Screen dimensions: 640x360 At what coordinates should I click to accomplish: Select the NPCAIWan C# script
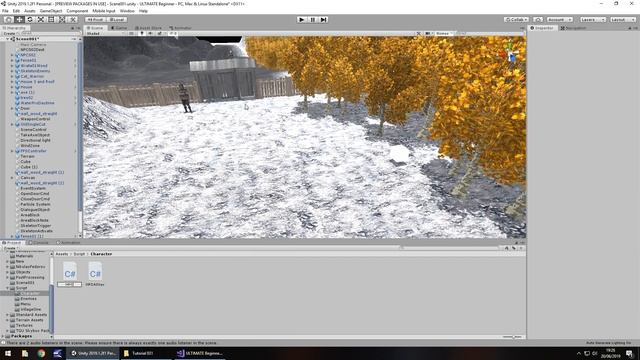tap(95, 274)
